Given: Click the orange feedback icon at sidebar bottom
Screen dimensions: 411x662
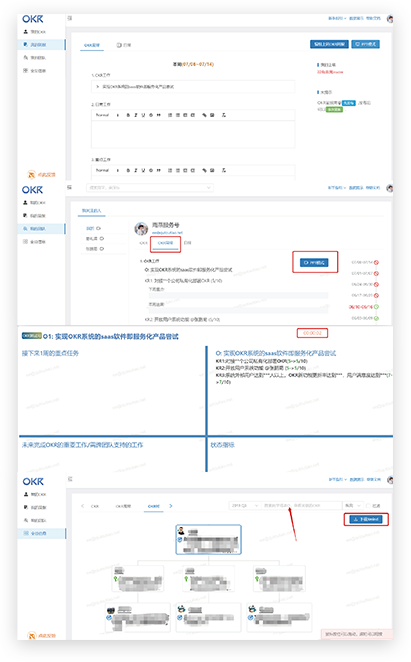Looking at the screenshot, I should (x=31, y=174).
